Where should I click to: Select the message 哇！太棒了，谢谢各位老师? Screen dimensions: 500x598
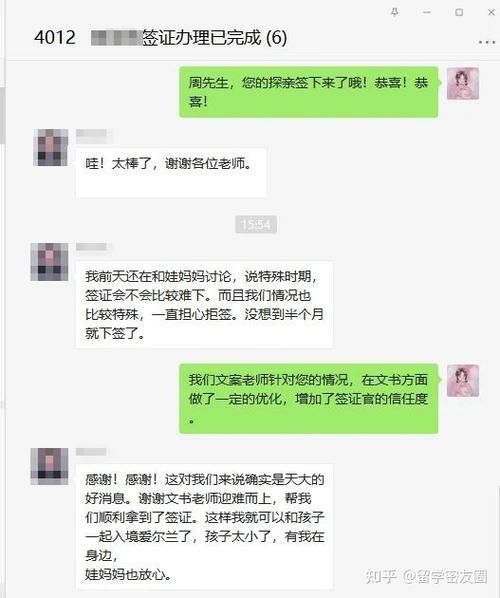point(171,173)
